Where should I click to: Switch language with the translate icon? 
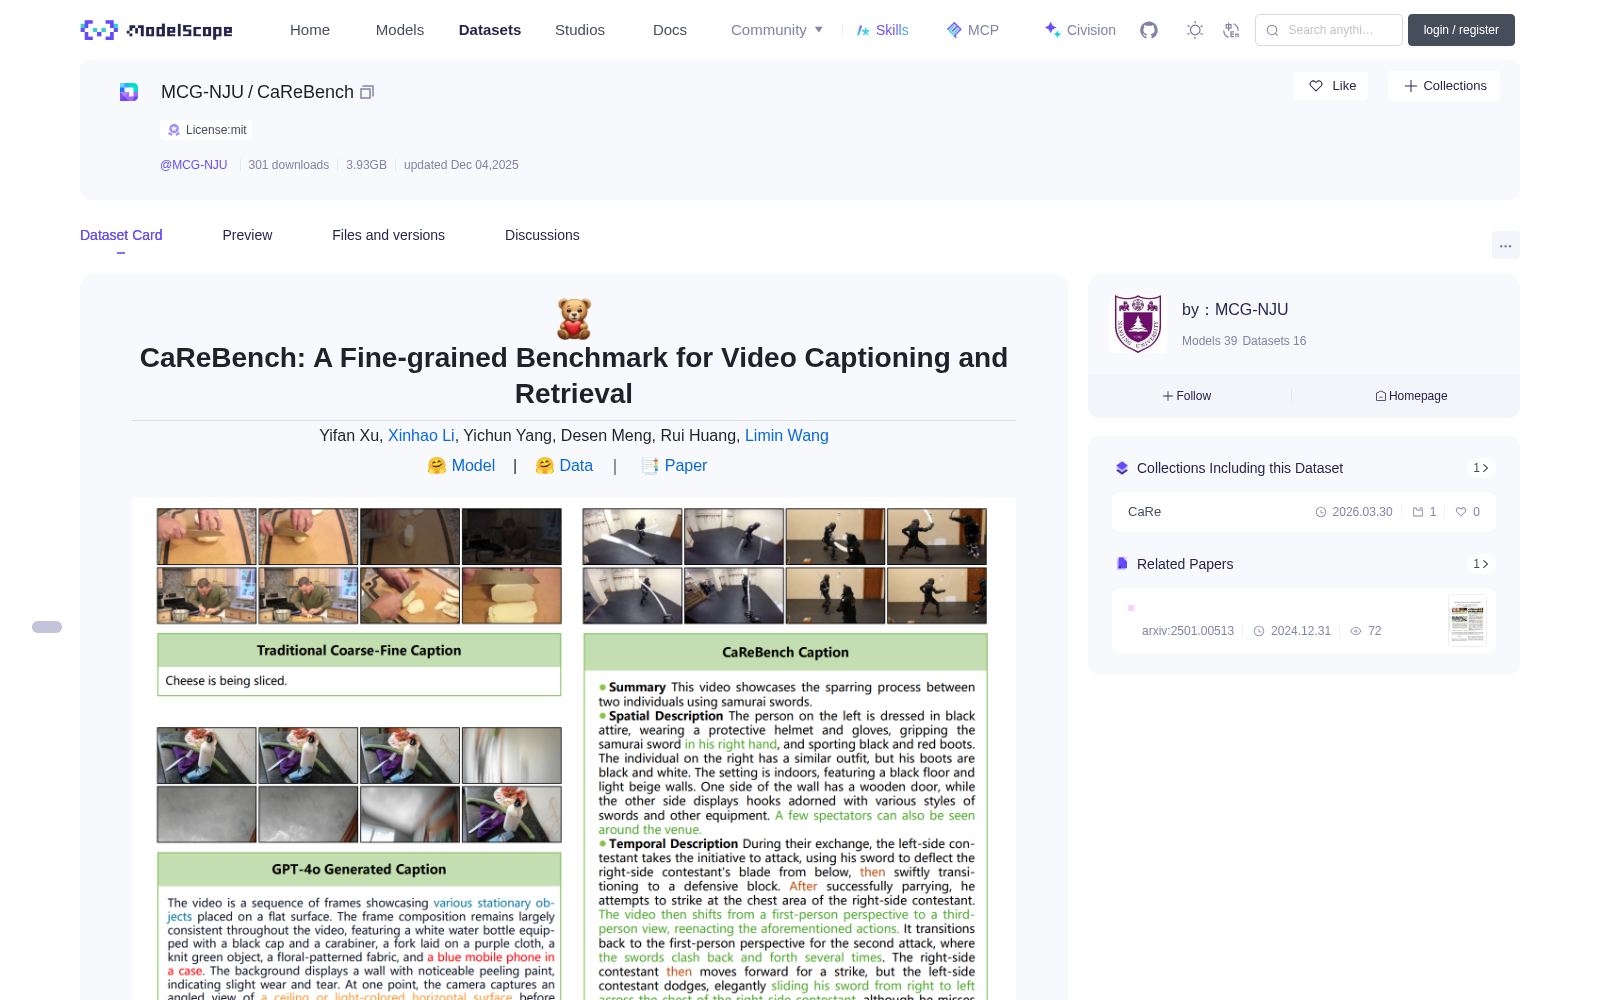(1231, 30)
